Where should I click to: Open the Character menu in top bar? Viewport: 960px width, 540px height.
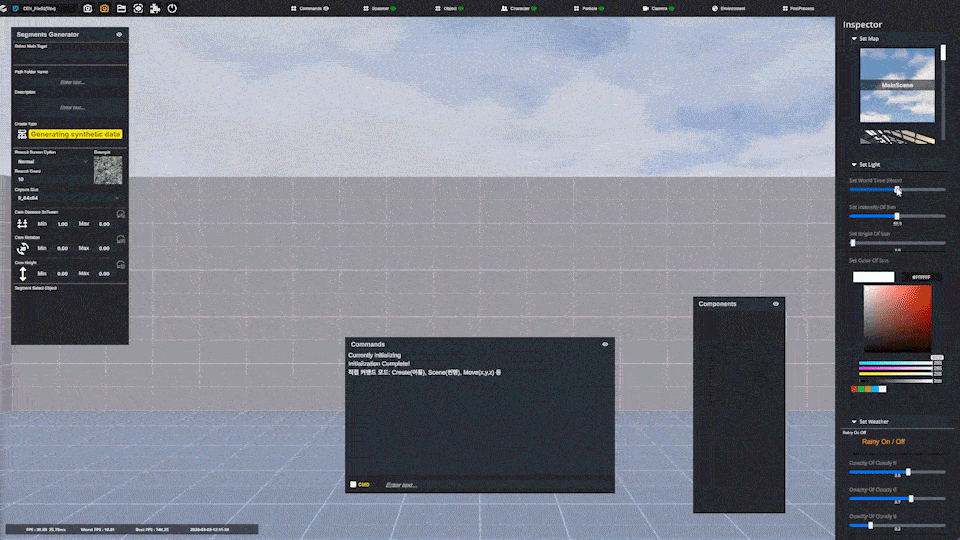click(520, 8)
